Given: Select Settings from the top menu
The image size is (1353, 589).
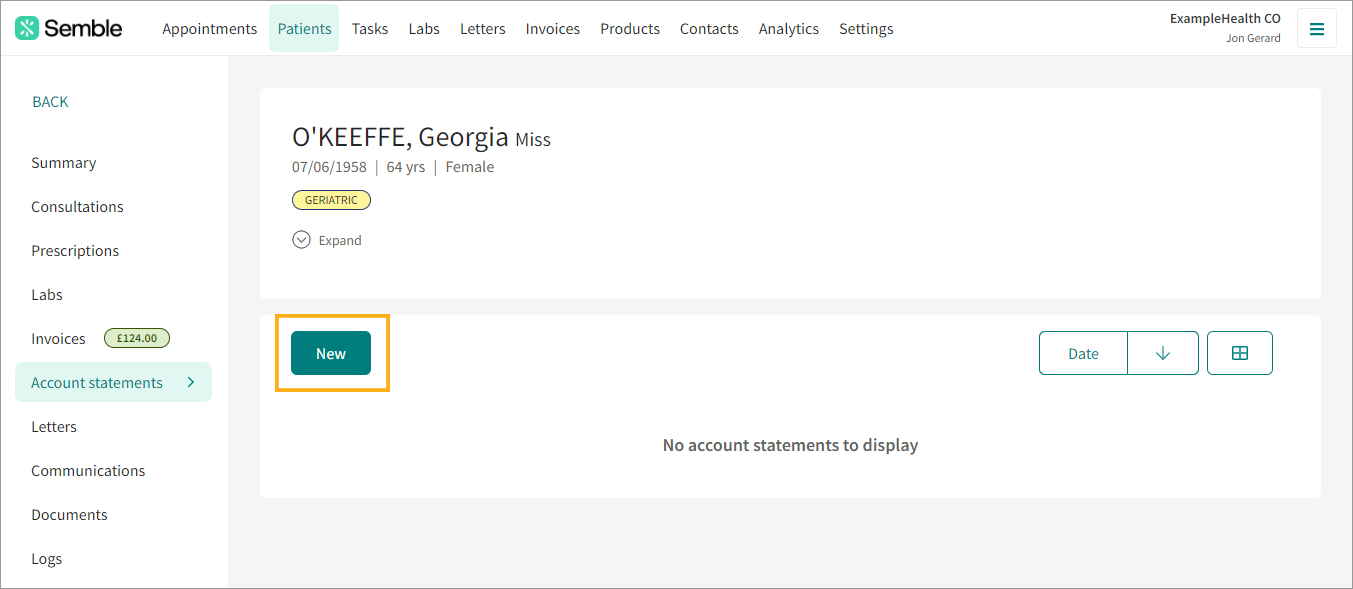Looking at the screenshot, I should click(x=866, y=29).
